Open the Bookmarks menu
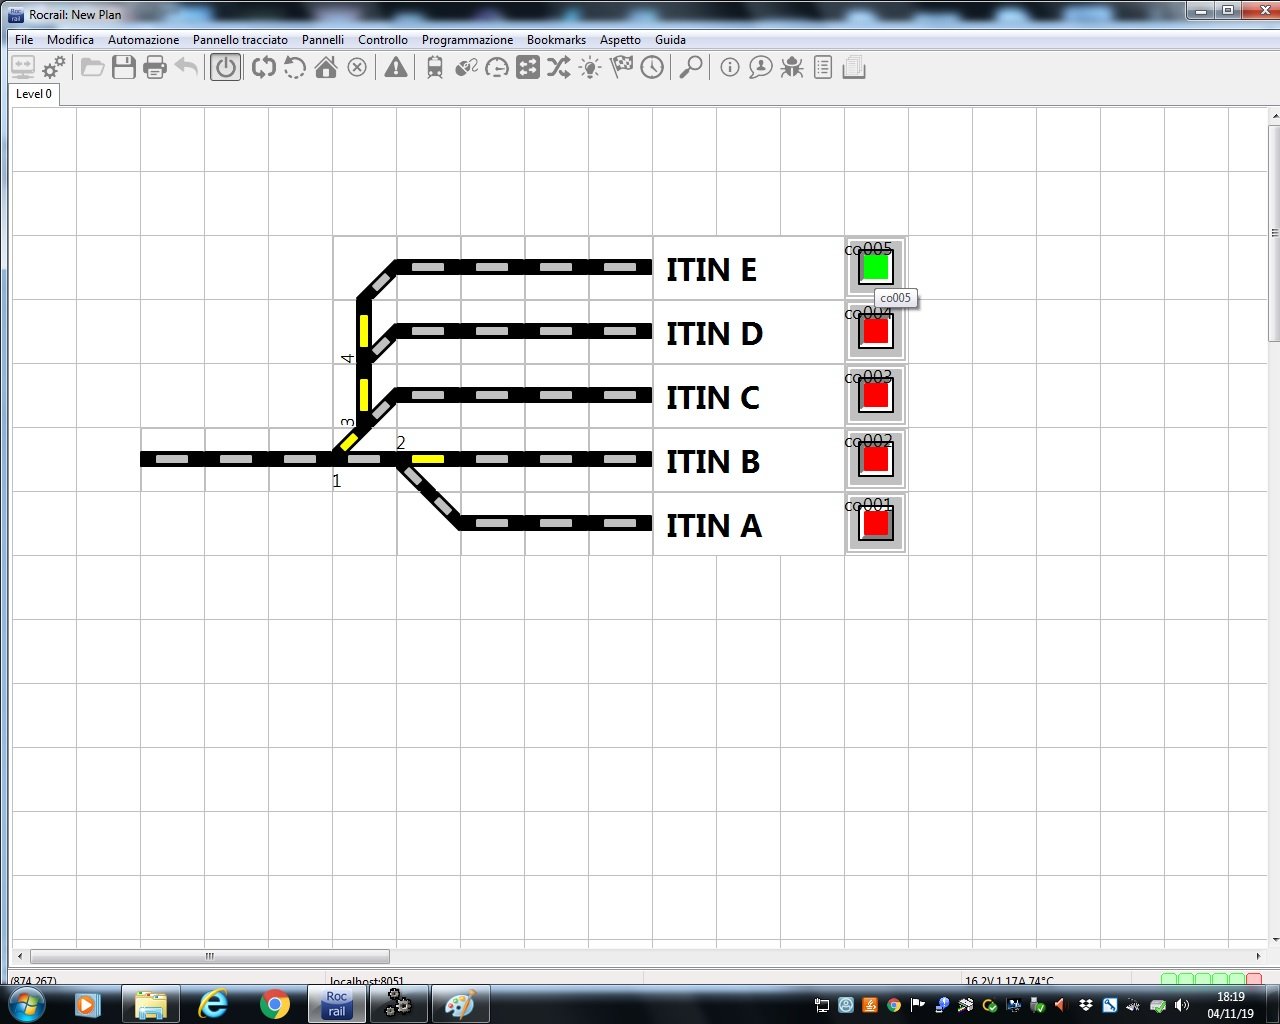 [556, 40]
